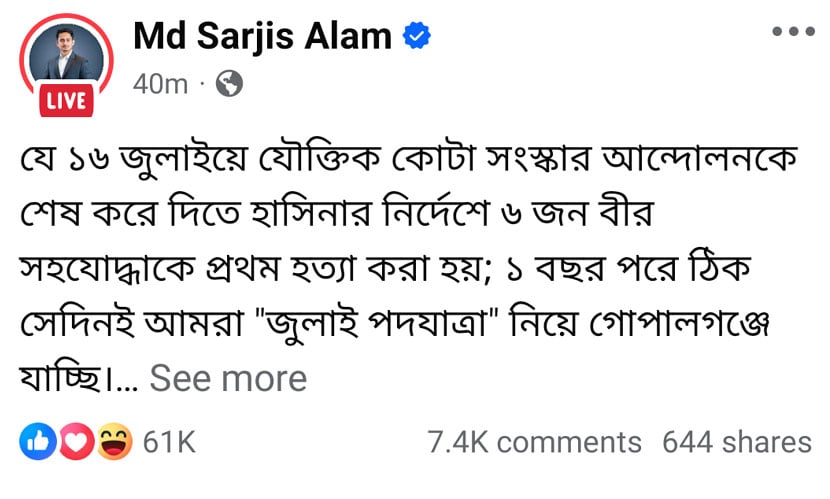Click the red Love heart reaction icon
The width and height of the screenshot is (830, 499).
[x=76, y=441]
